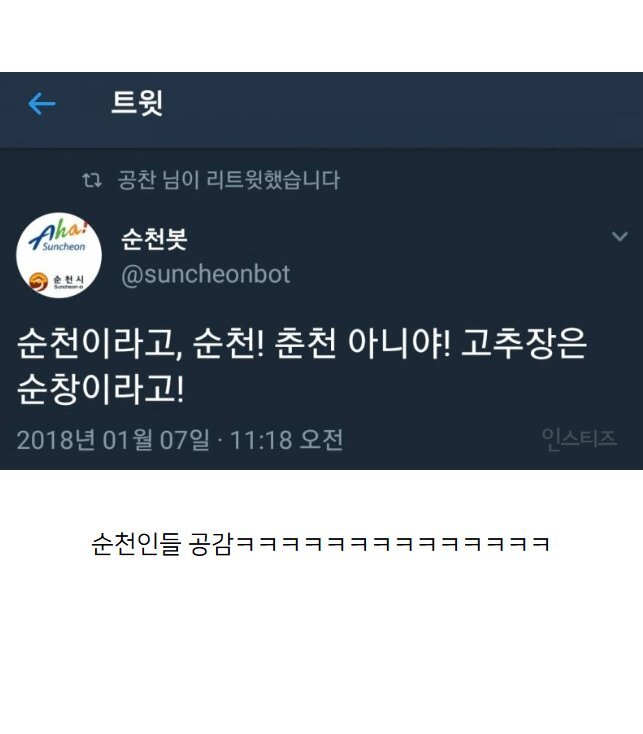643x734 pixels.
Task: Click the 11:18 오전 time stamp
Action: [286, 440]
